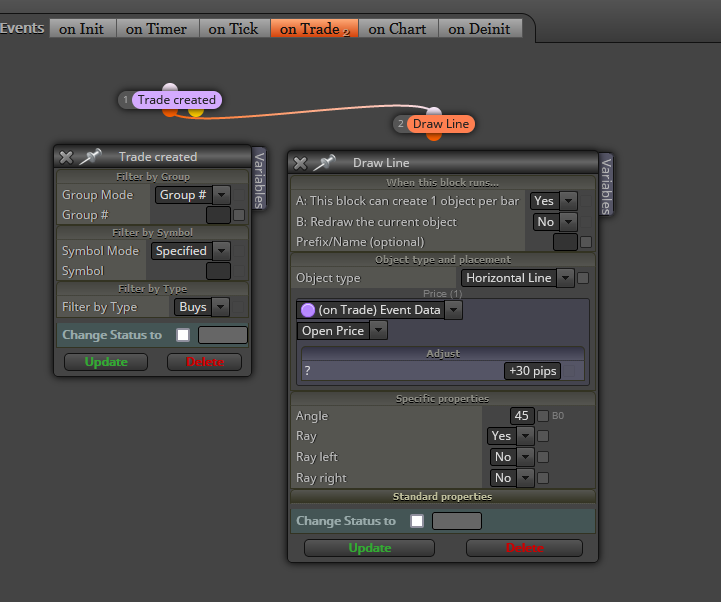The height and width of the screenshot is (602, 721).
Task: Click the Angle value field
Action: click(x=522, y=416)
